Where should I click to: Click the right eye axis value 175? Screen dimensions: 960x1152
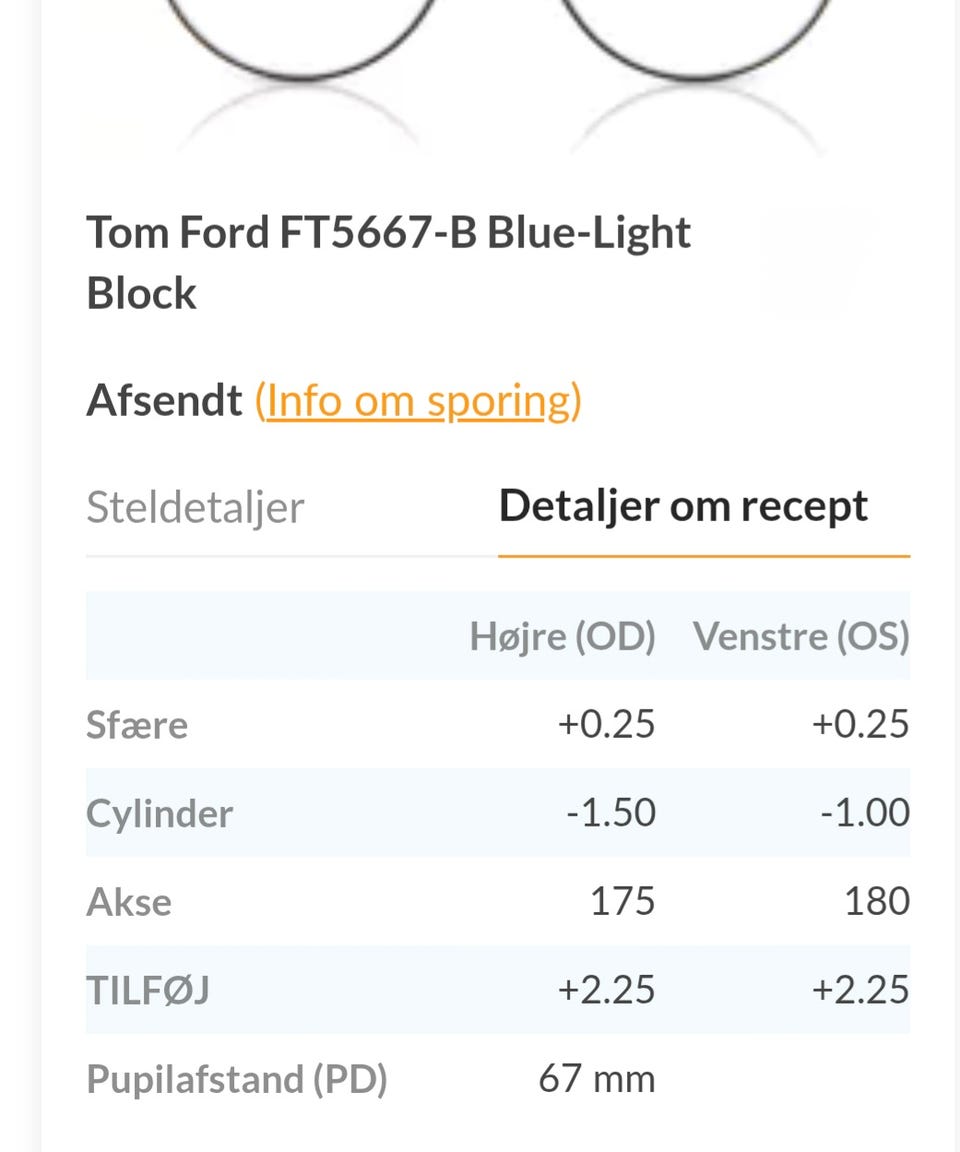(x=622, y=902)
